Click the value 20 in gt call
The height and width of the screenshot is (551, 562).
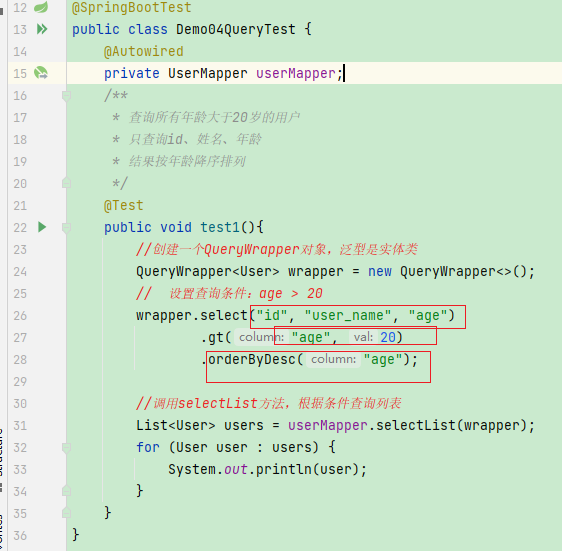coord(387,338)
